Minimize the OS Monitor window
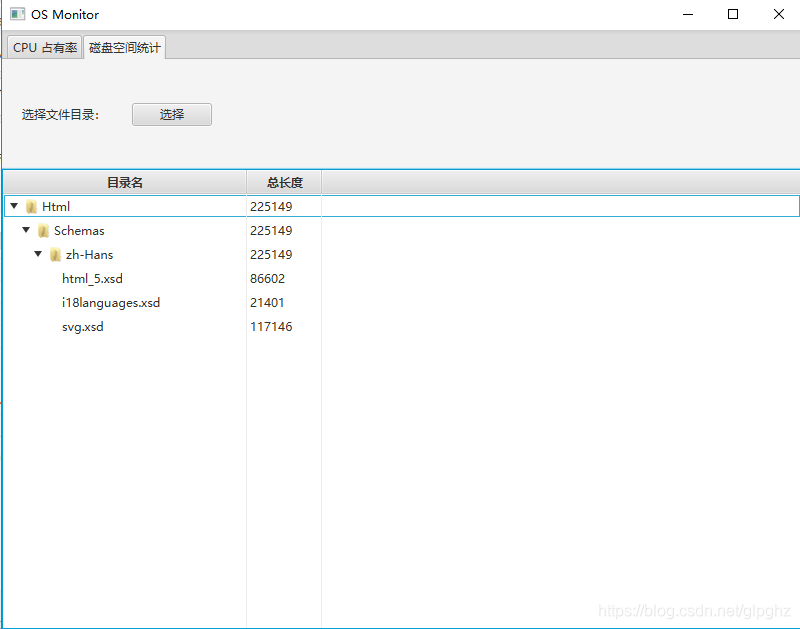This screenshot has height=629, width=800. point(688,14)
